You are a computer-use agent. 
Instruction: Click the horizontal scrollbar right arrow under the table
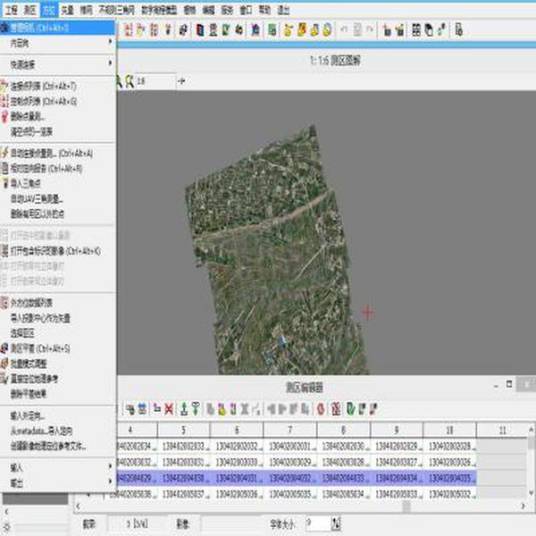523,506
